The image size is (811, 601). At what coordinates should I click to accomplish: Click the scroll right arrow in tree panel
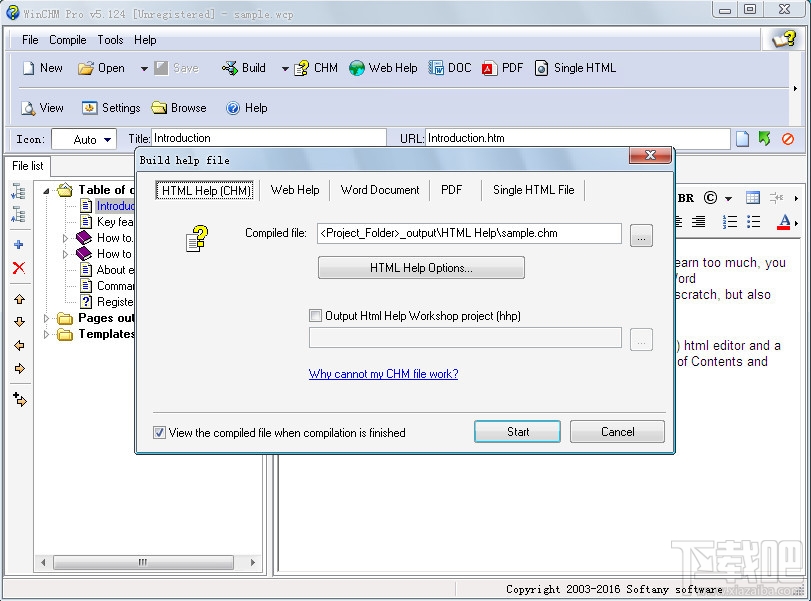coord(252,562)
